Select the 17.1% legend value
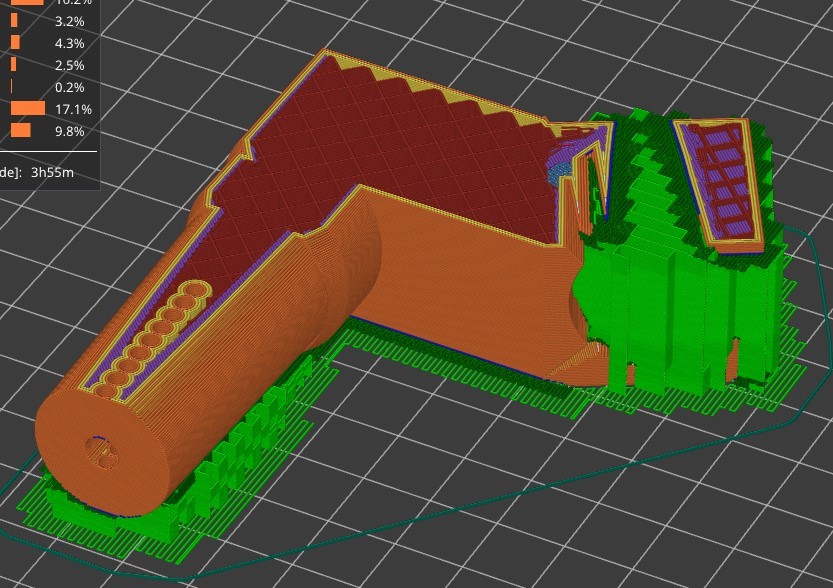This screenshot has height=588, width=833. [x=73, y=109]
